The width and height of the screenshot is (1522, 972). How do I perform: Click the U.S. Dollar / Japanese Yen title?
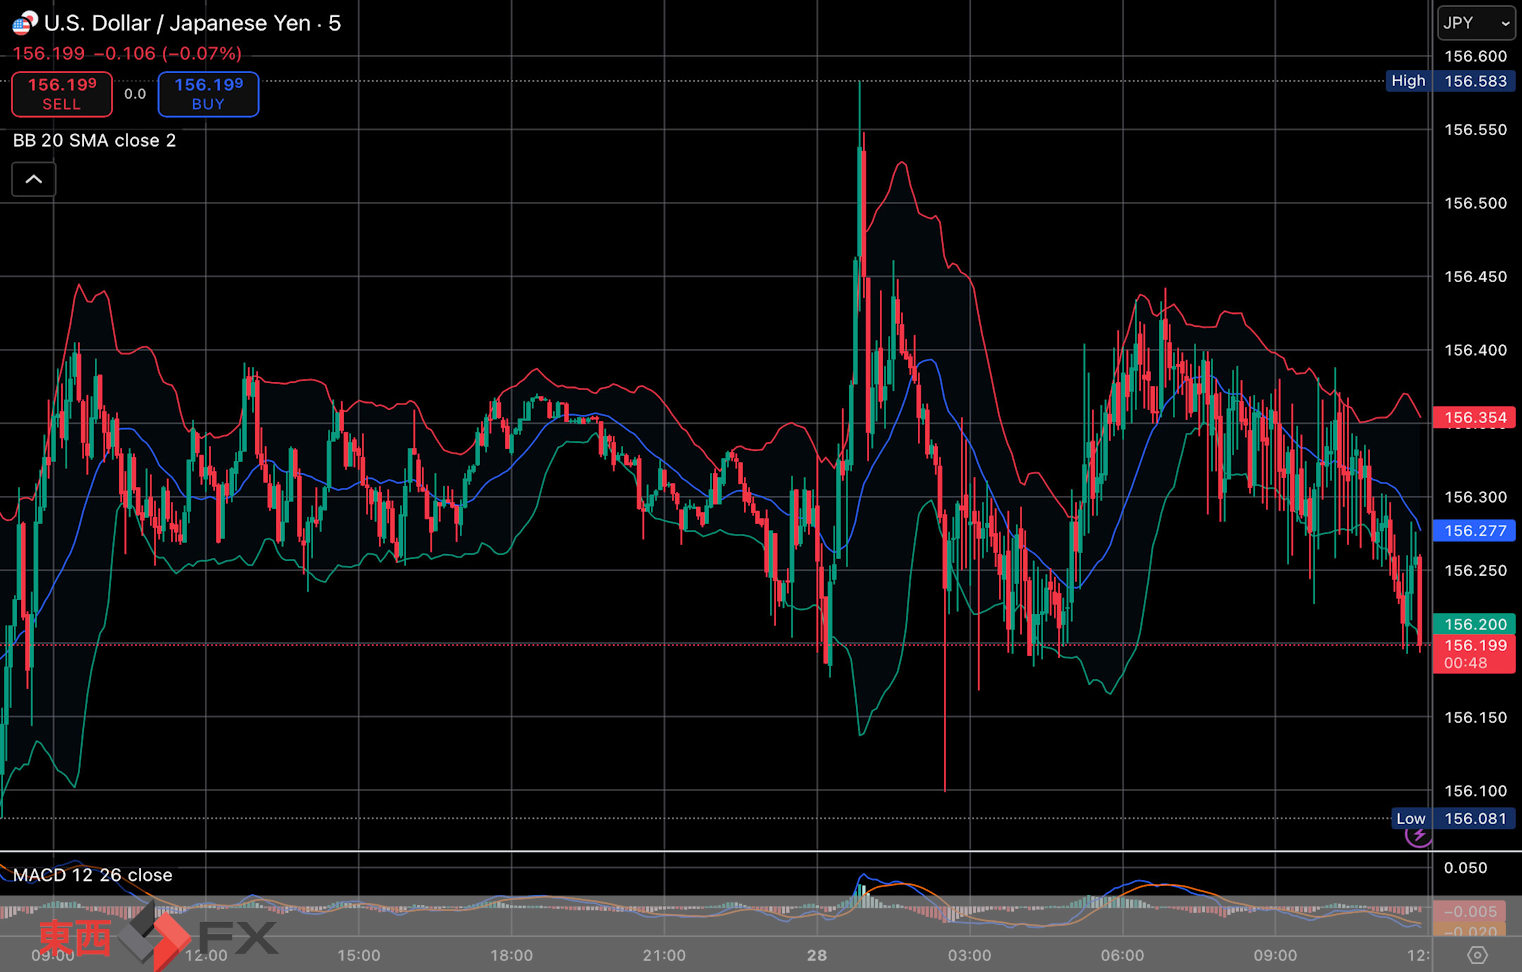[192, 23]
